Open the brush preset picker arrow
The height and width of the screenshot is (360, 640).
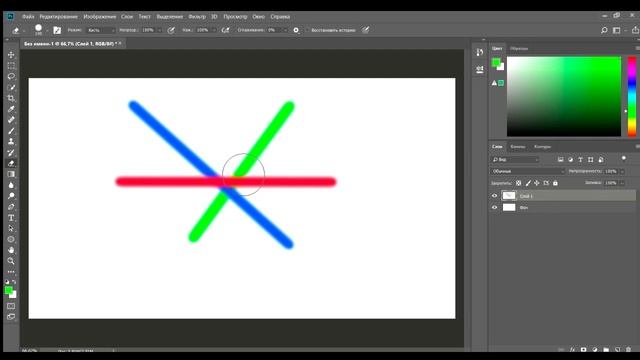tap(47, 31)
